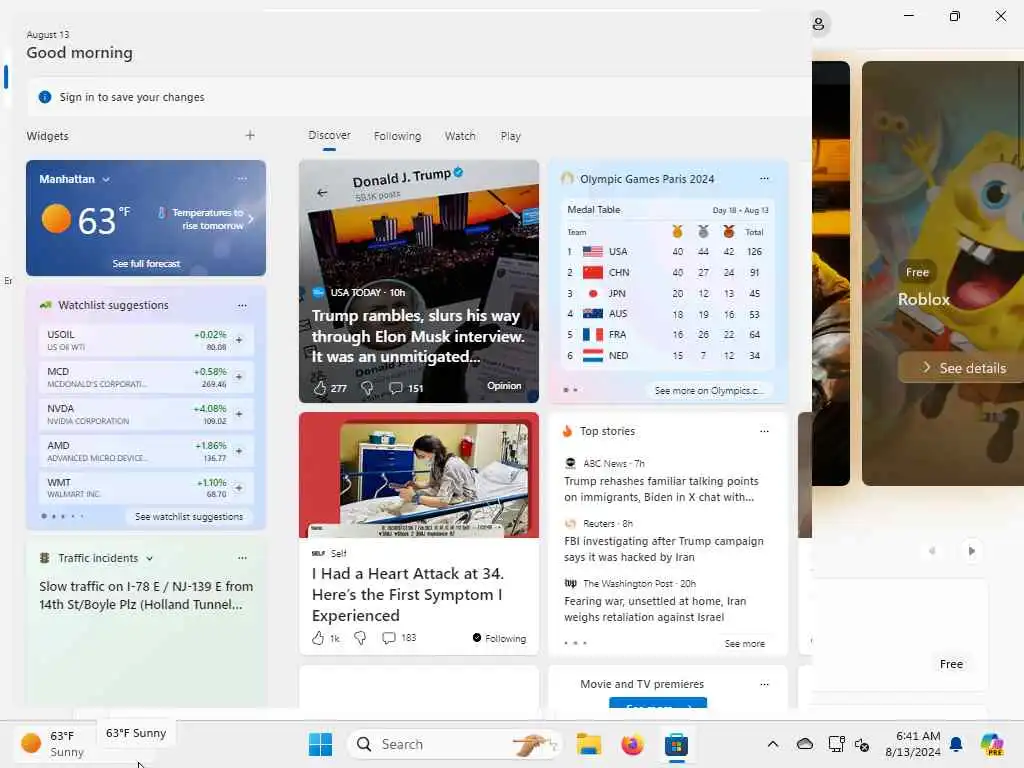Open the OneDrive cloud tray icon
The height and width of the screenshot is (768, 1024).
click(805, 744)
